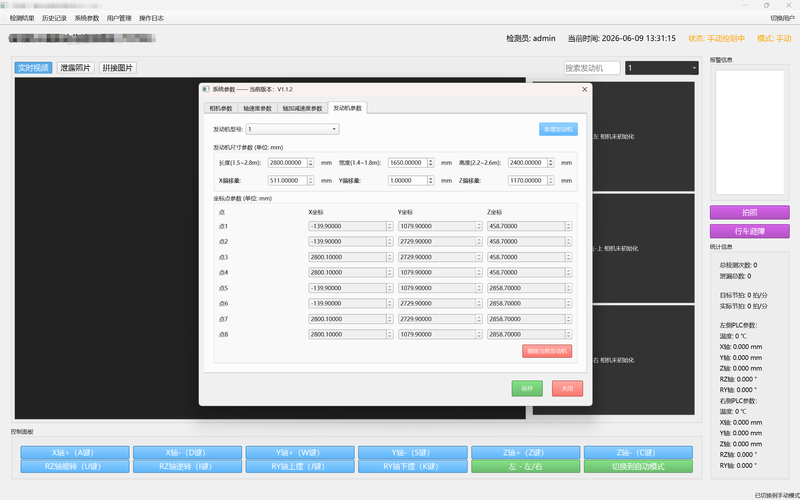Image resolution: width=800 pixels, height=500 pixels.
Task: Click the Y轴- (S键) button
Action: [x=413, y=453]
